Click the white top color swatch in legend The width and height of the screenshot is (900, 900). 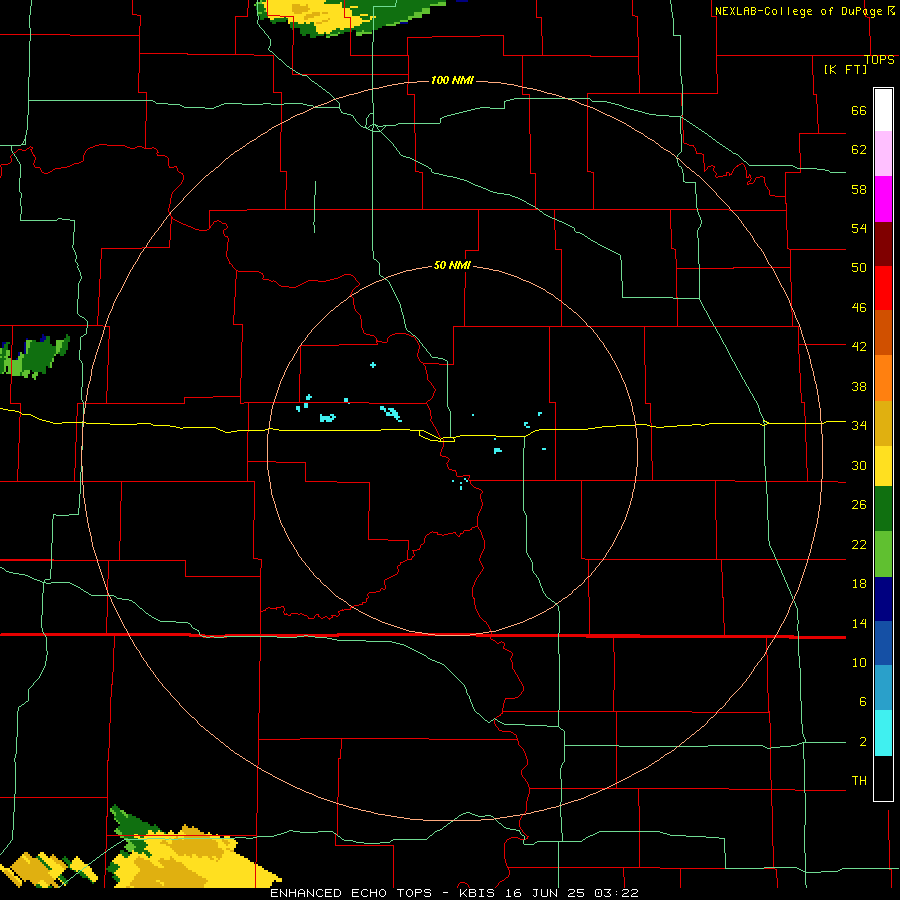[883, 110]
